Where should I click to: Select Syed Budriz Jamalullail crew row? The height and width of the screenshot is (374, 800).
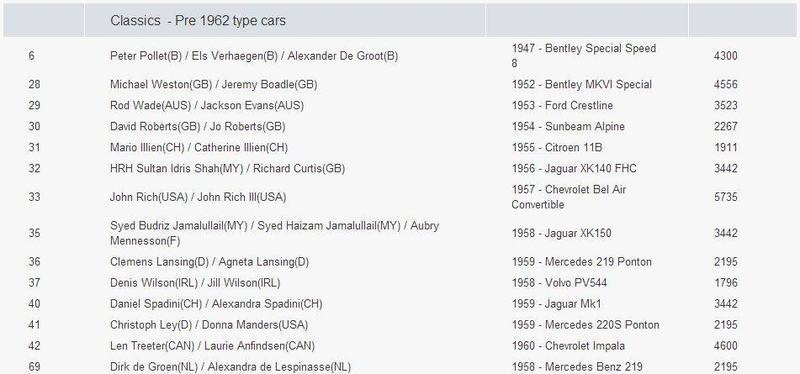[x=274, y=233]
